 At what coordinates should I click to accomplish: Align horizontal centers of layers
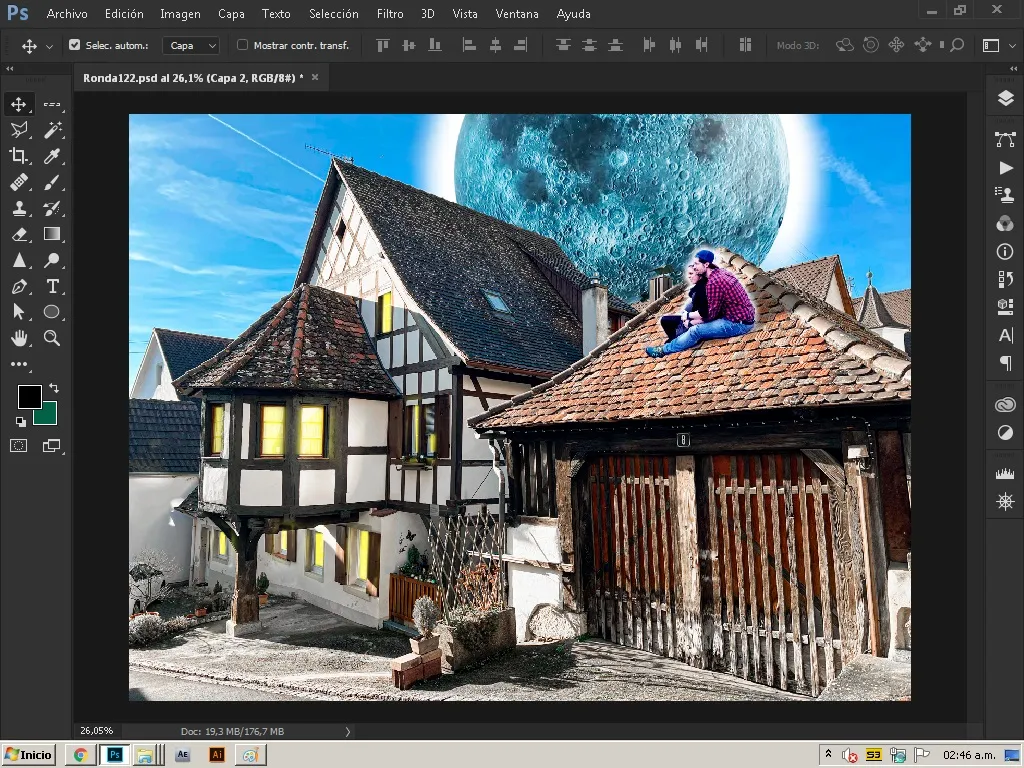tap(495, 45)
